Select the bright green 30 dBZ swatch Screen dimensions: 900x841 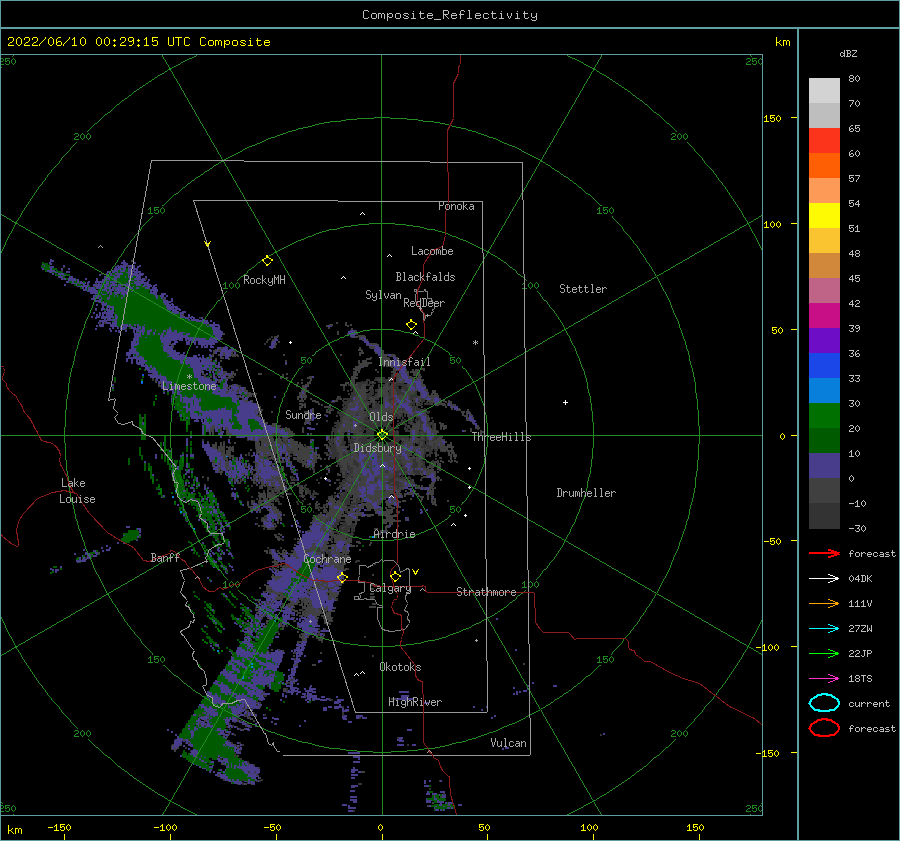point(824,415)
